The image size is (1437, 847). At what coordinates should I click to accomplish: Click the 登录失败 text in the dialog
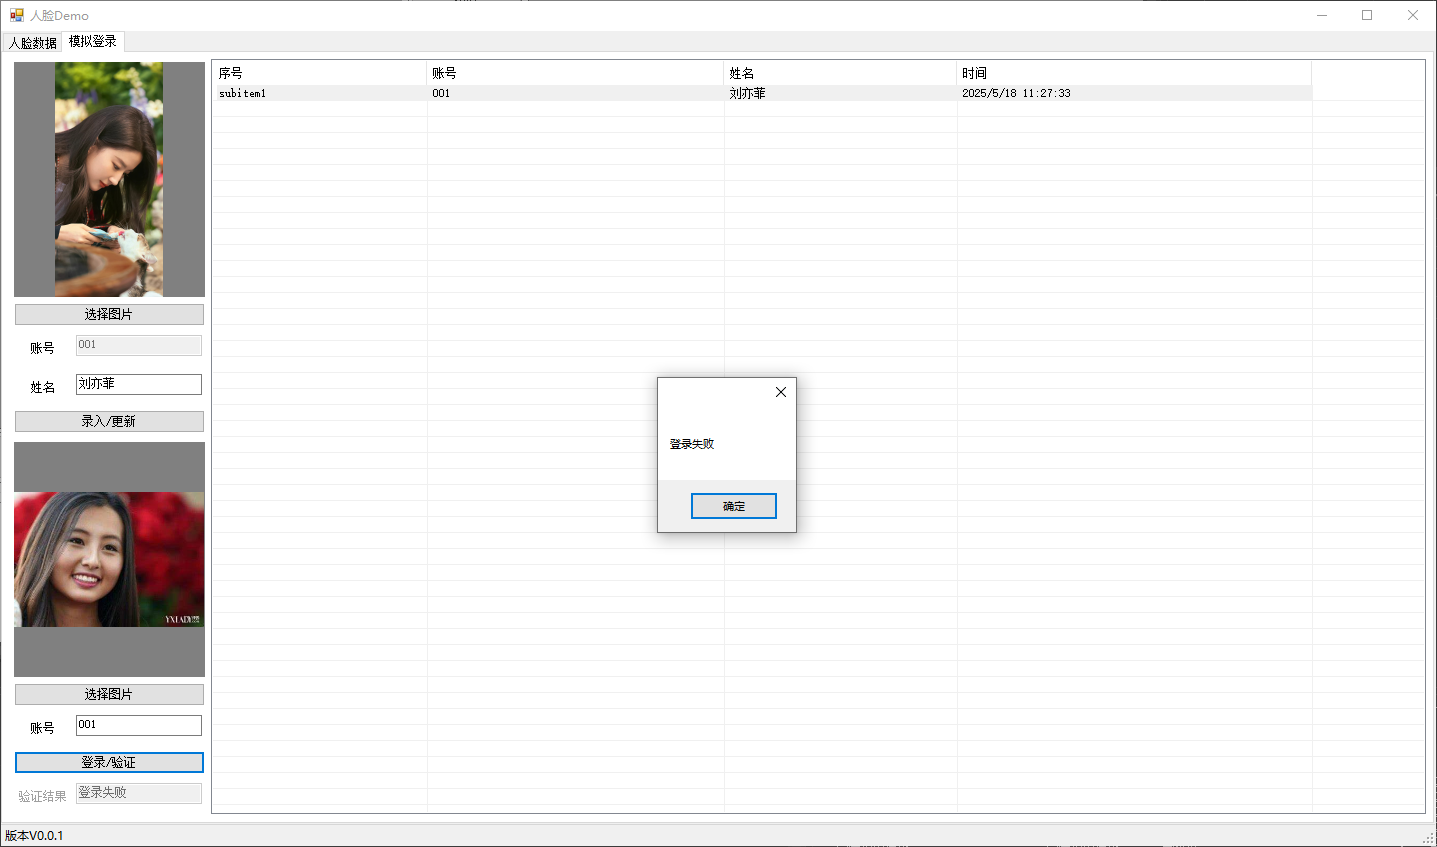point(692,444)
